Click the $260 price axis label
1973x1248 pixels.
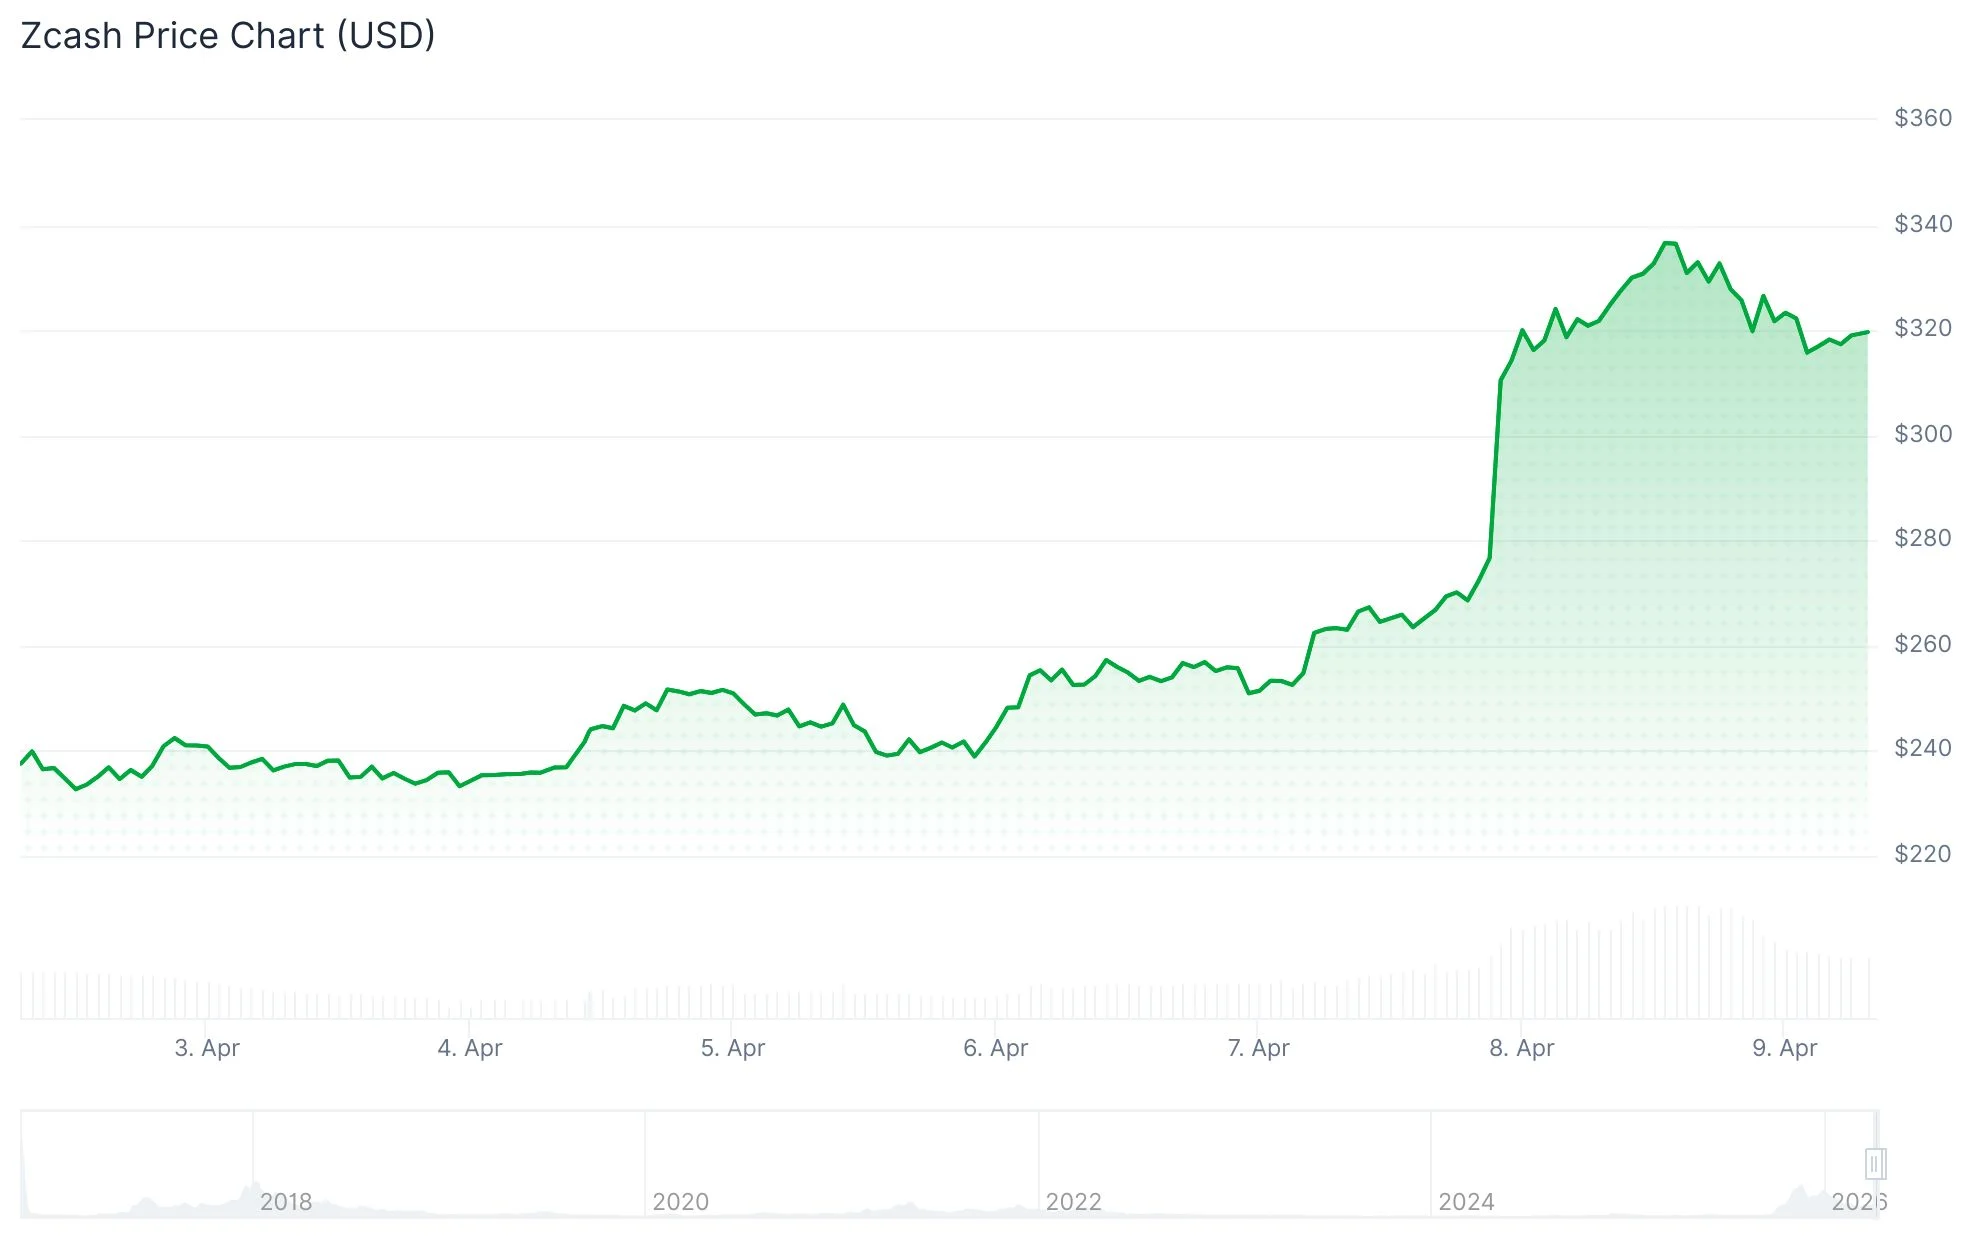point(1922,644)
